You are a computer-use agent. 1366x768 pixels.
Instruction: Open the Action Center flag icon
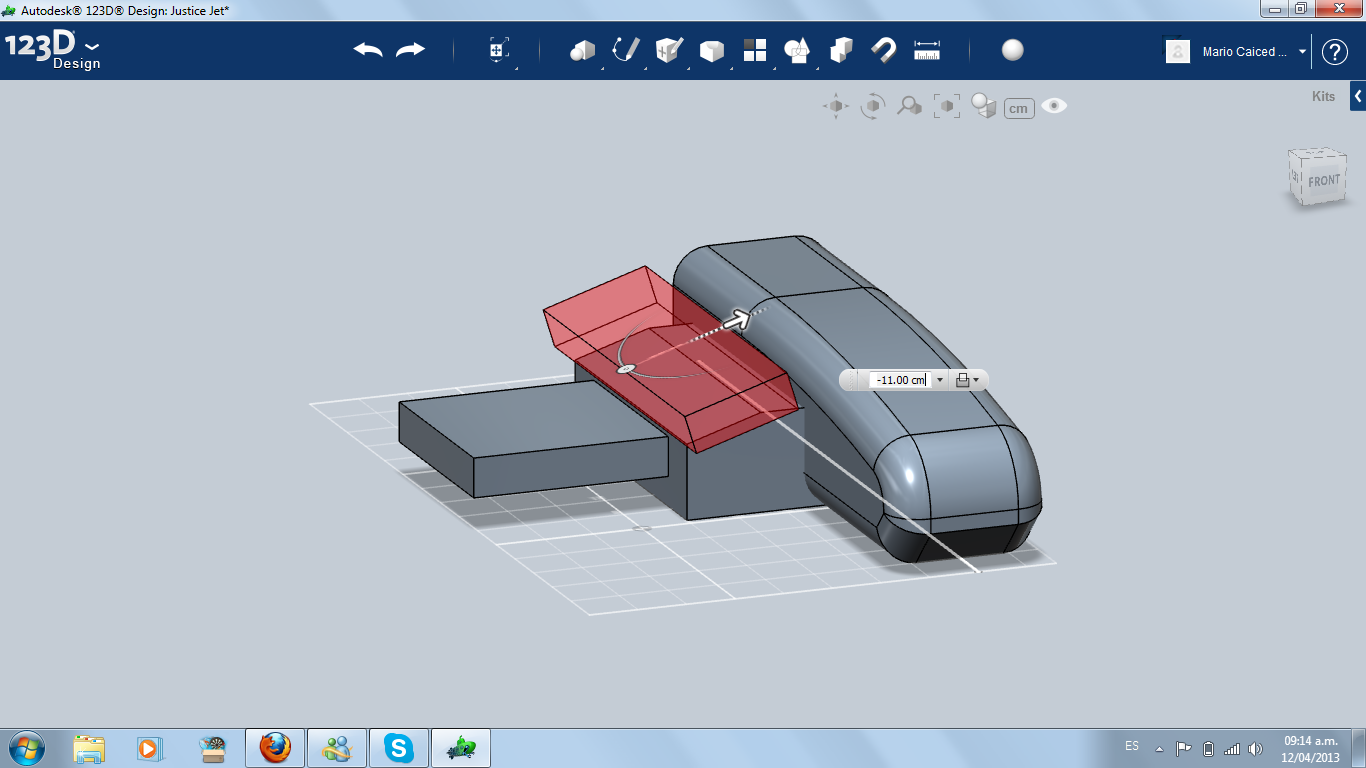coord(1183,748)
